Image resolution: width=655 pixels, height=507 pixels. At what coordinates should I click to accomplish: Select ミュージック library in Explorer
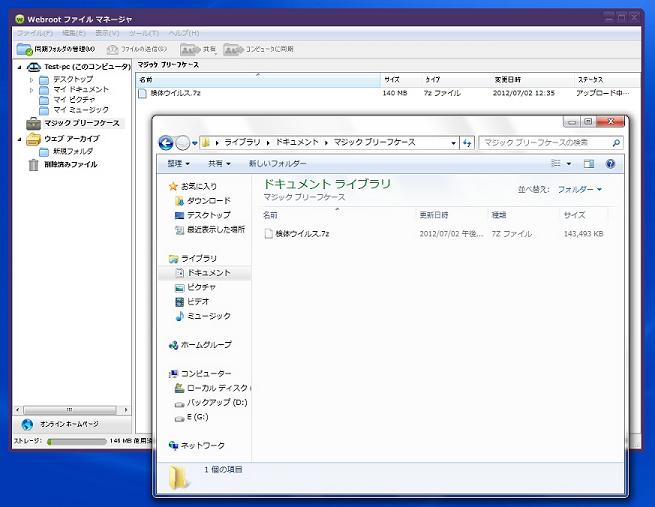click(x=208, y=316)
